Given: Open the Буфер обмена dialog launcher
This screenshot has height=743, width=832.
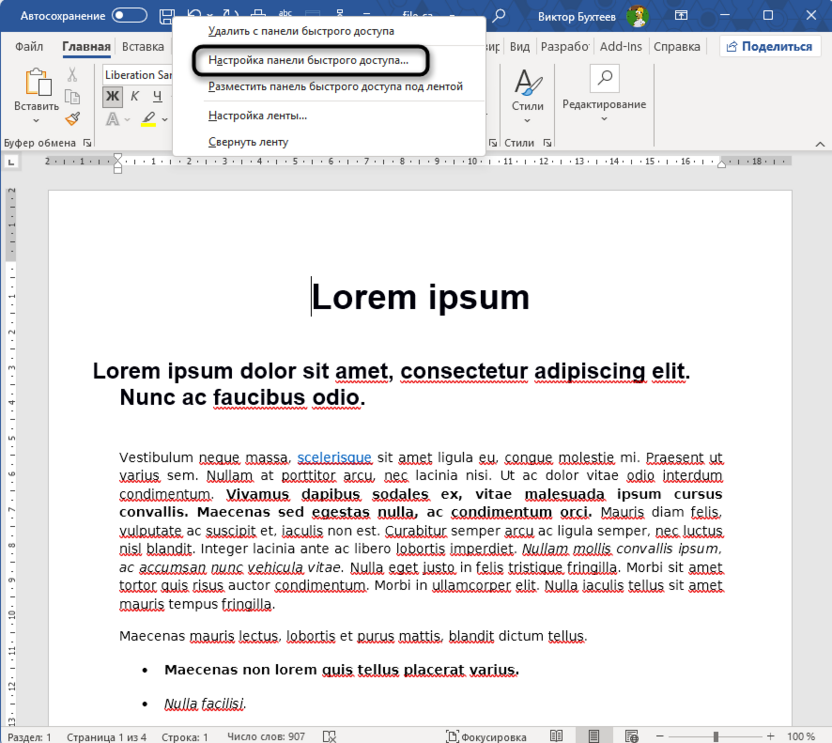Looking at the screenshot, I should (88, 143).
